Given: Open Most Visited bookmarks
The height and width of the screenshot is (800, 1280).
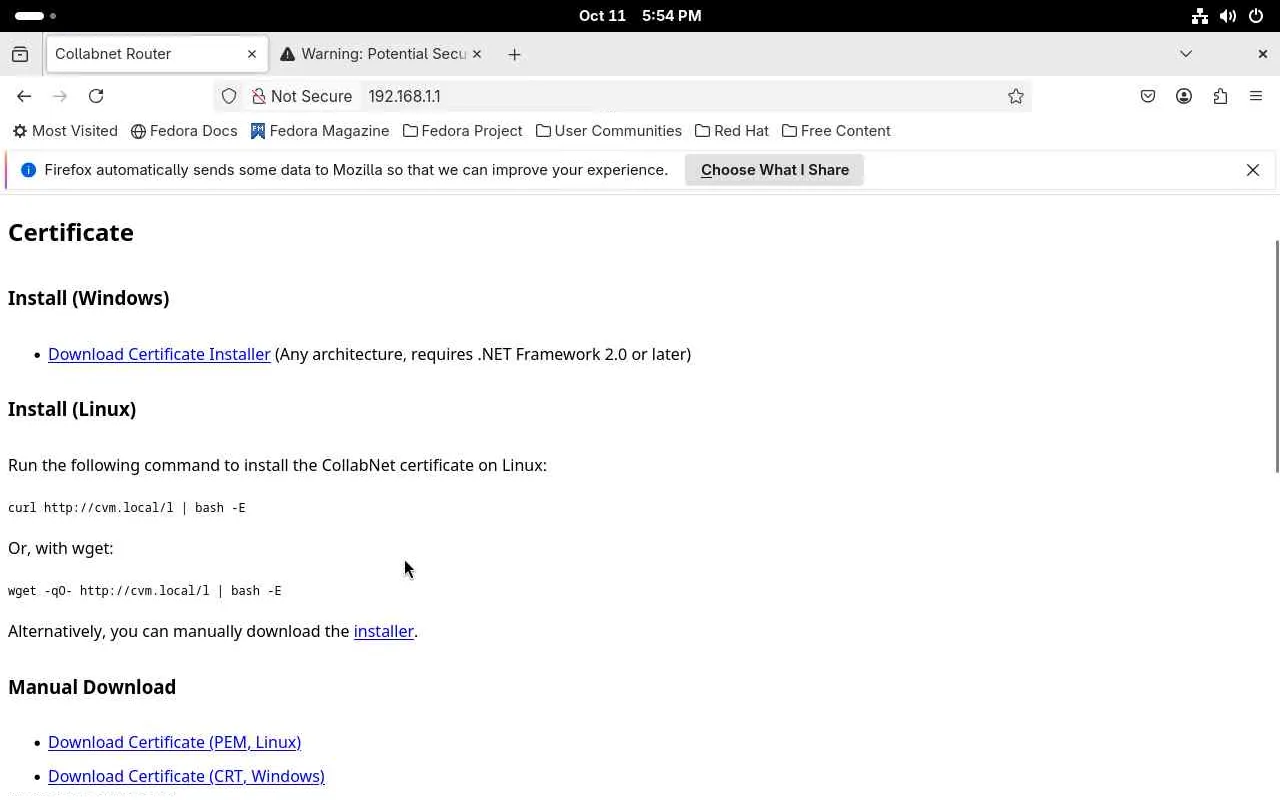Looking at the screenshot, I should coord(65,131).
